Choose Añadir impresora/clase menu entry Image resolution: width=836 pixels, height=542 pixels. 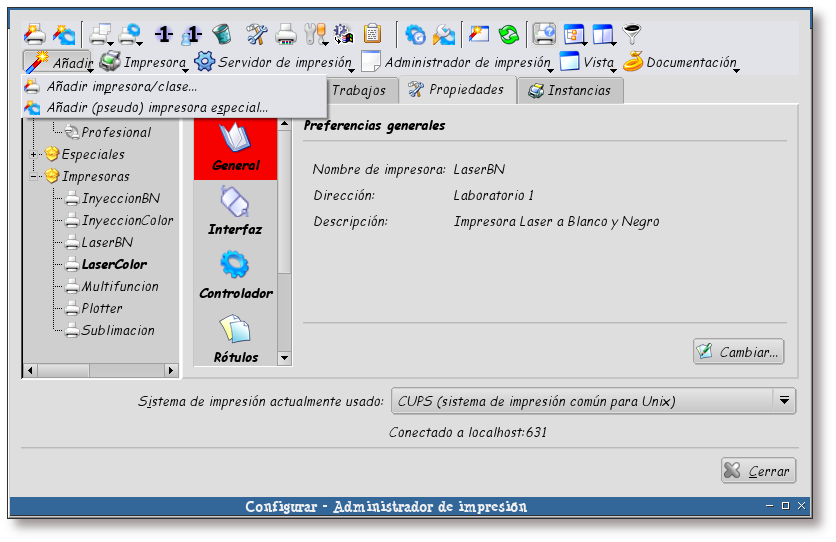pos(122,86)
